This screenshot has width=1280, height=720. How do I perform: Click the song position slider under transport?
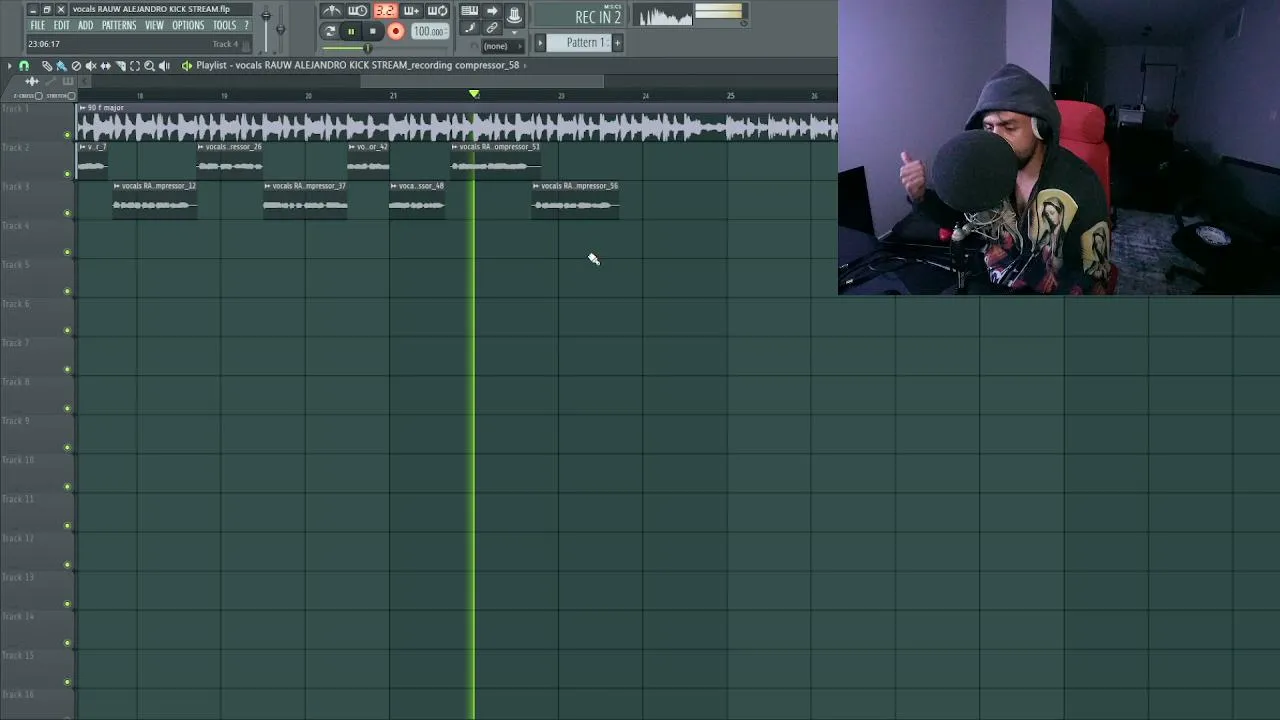point(367,48)
